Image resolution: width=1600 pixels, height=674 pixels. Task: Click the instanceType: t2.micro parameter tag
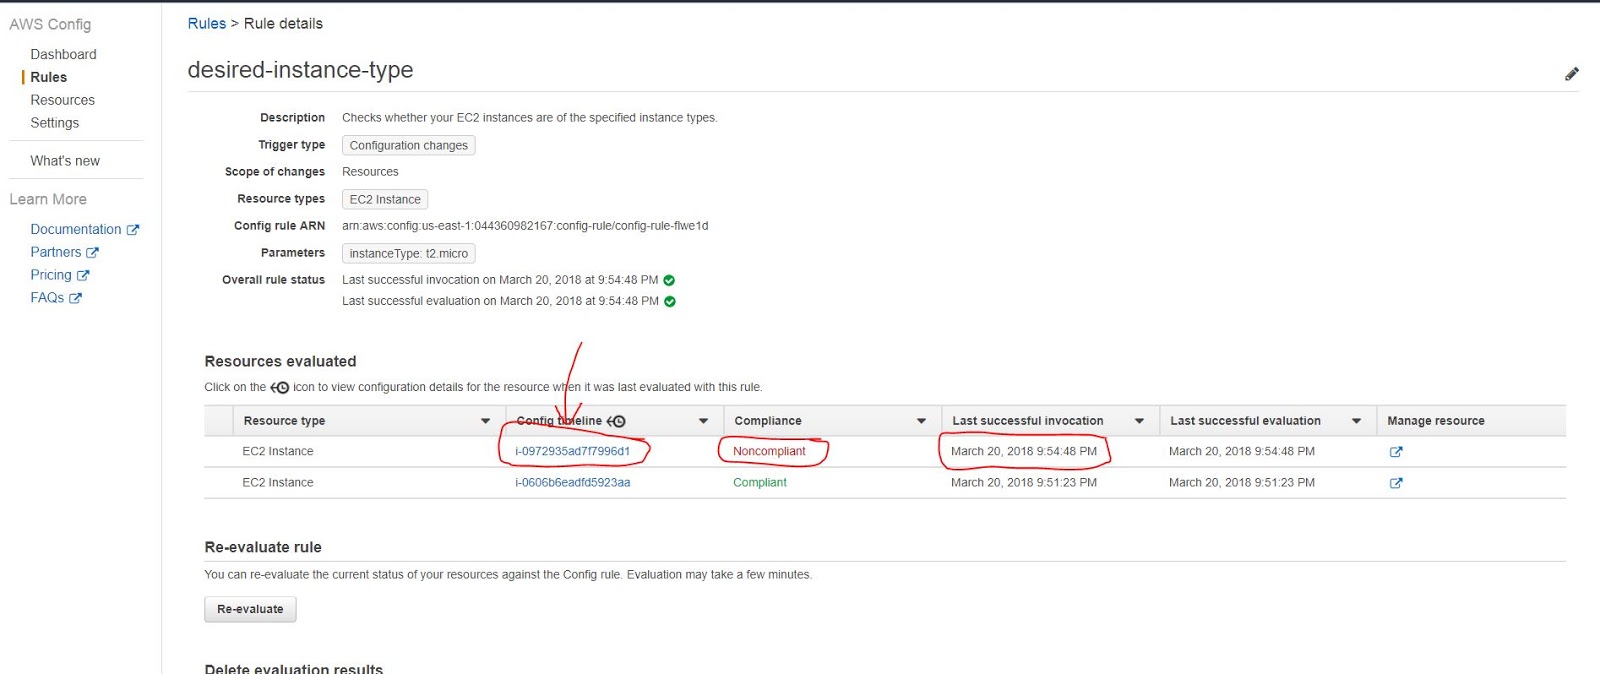pyautogui.click(x=408, y=253)
